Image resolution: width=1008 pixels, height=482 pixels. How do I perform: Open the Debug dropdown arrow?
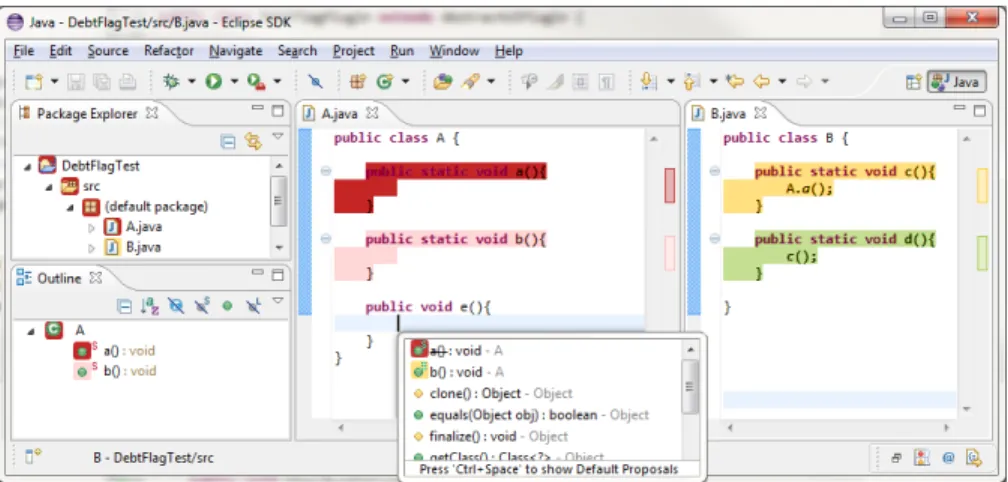point(192,82)
